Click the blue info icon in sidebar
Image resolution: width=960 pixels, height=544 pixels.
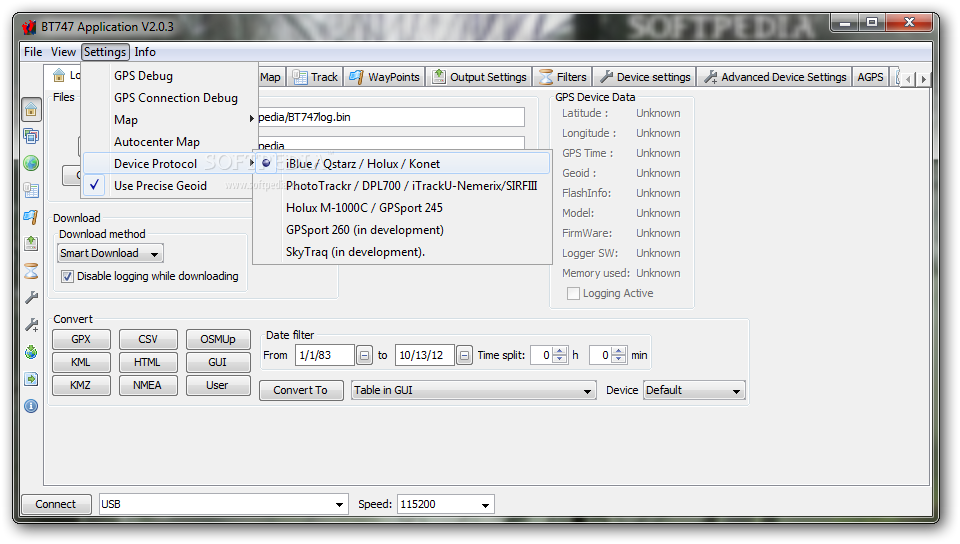point(31,406)
